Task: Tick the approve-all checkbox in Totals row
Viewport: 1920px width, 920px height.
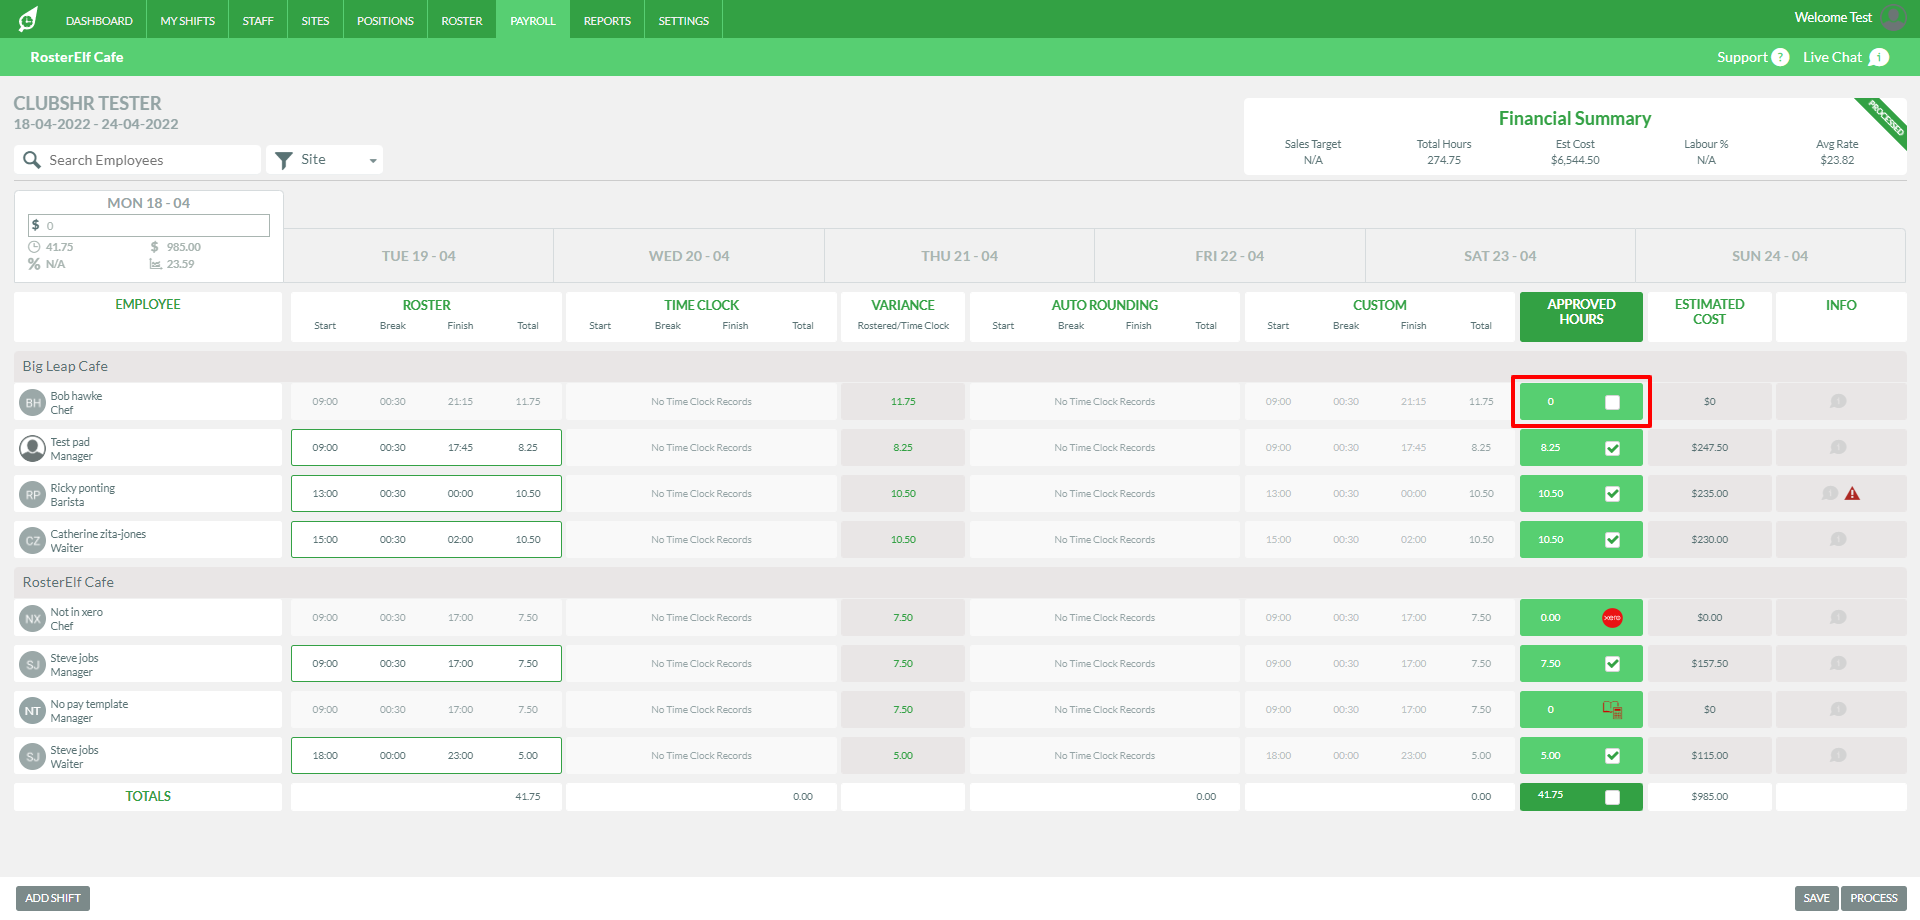Action: (1612, 797)
